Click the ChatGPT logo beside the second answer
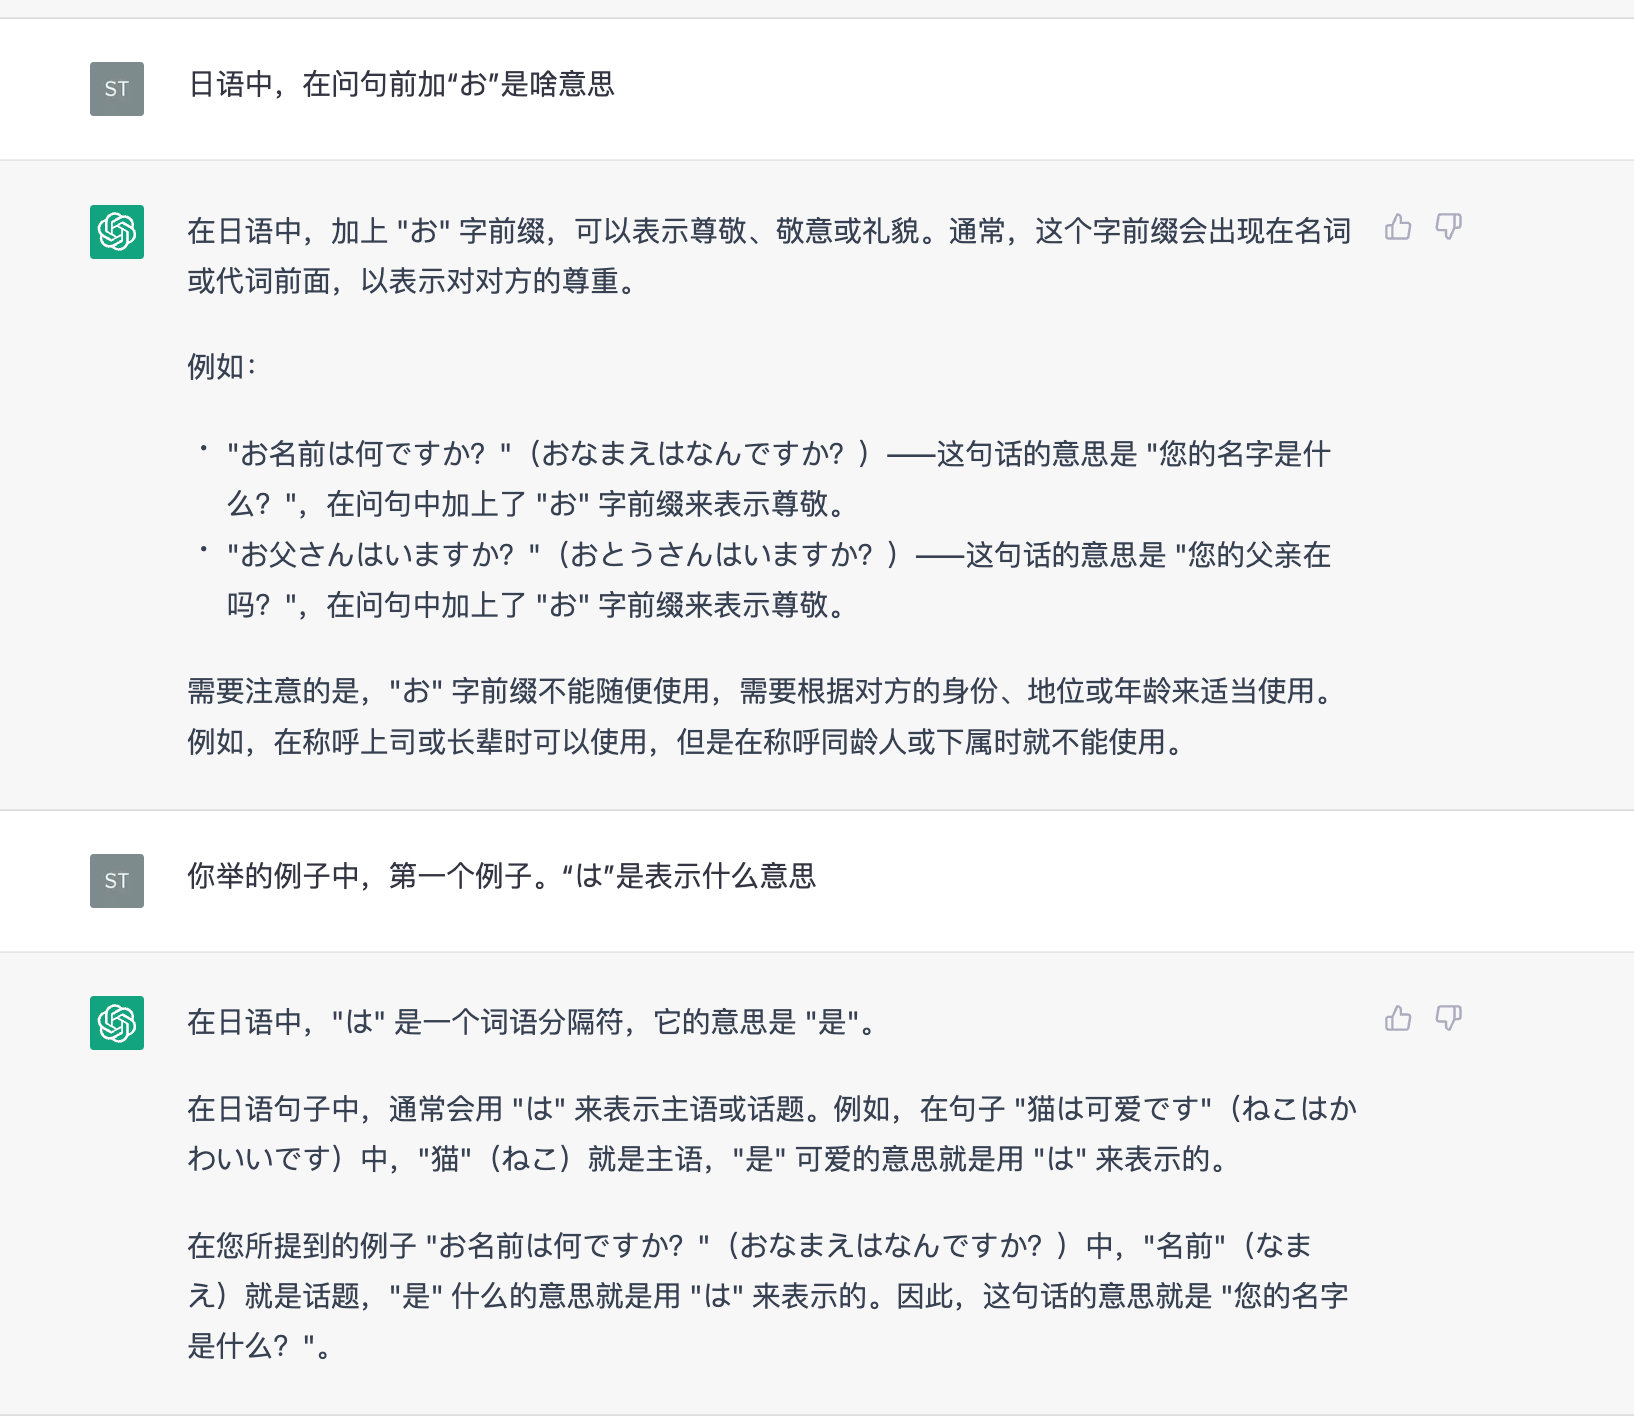 point(117,1023)
